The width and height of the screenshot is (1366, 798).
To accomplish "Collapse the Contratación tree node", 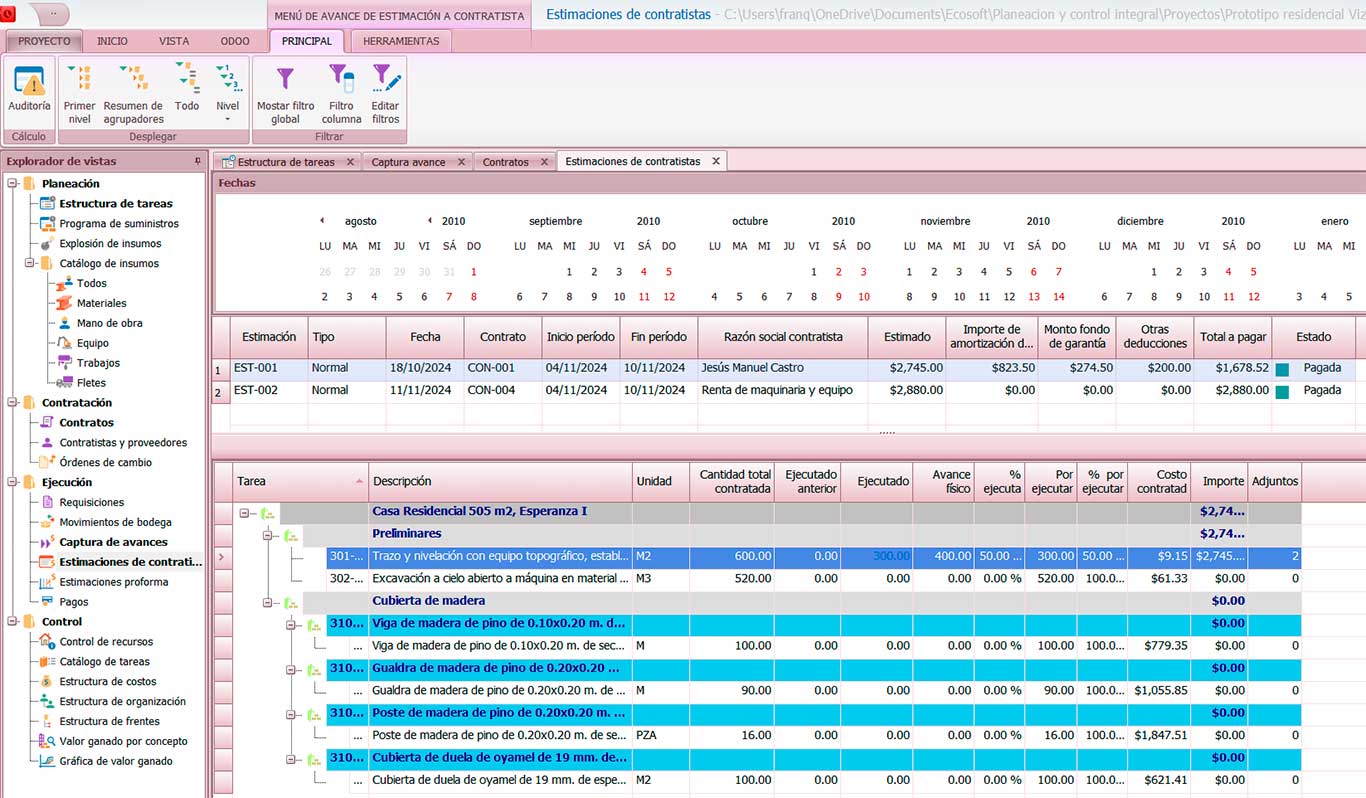I will (x=12, y=402).
